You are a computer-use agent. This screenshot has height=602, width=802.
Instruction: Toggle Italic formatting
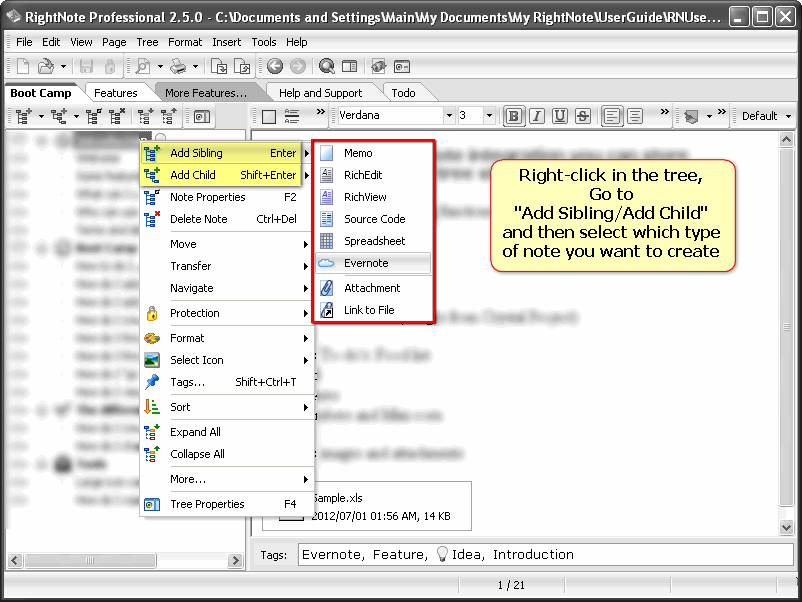(537, 116)
